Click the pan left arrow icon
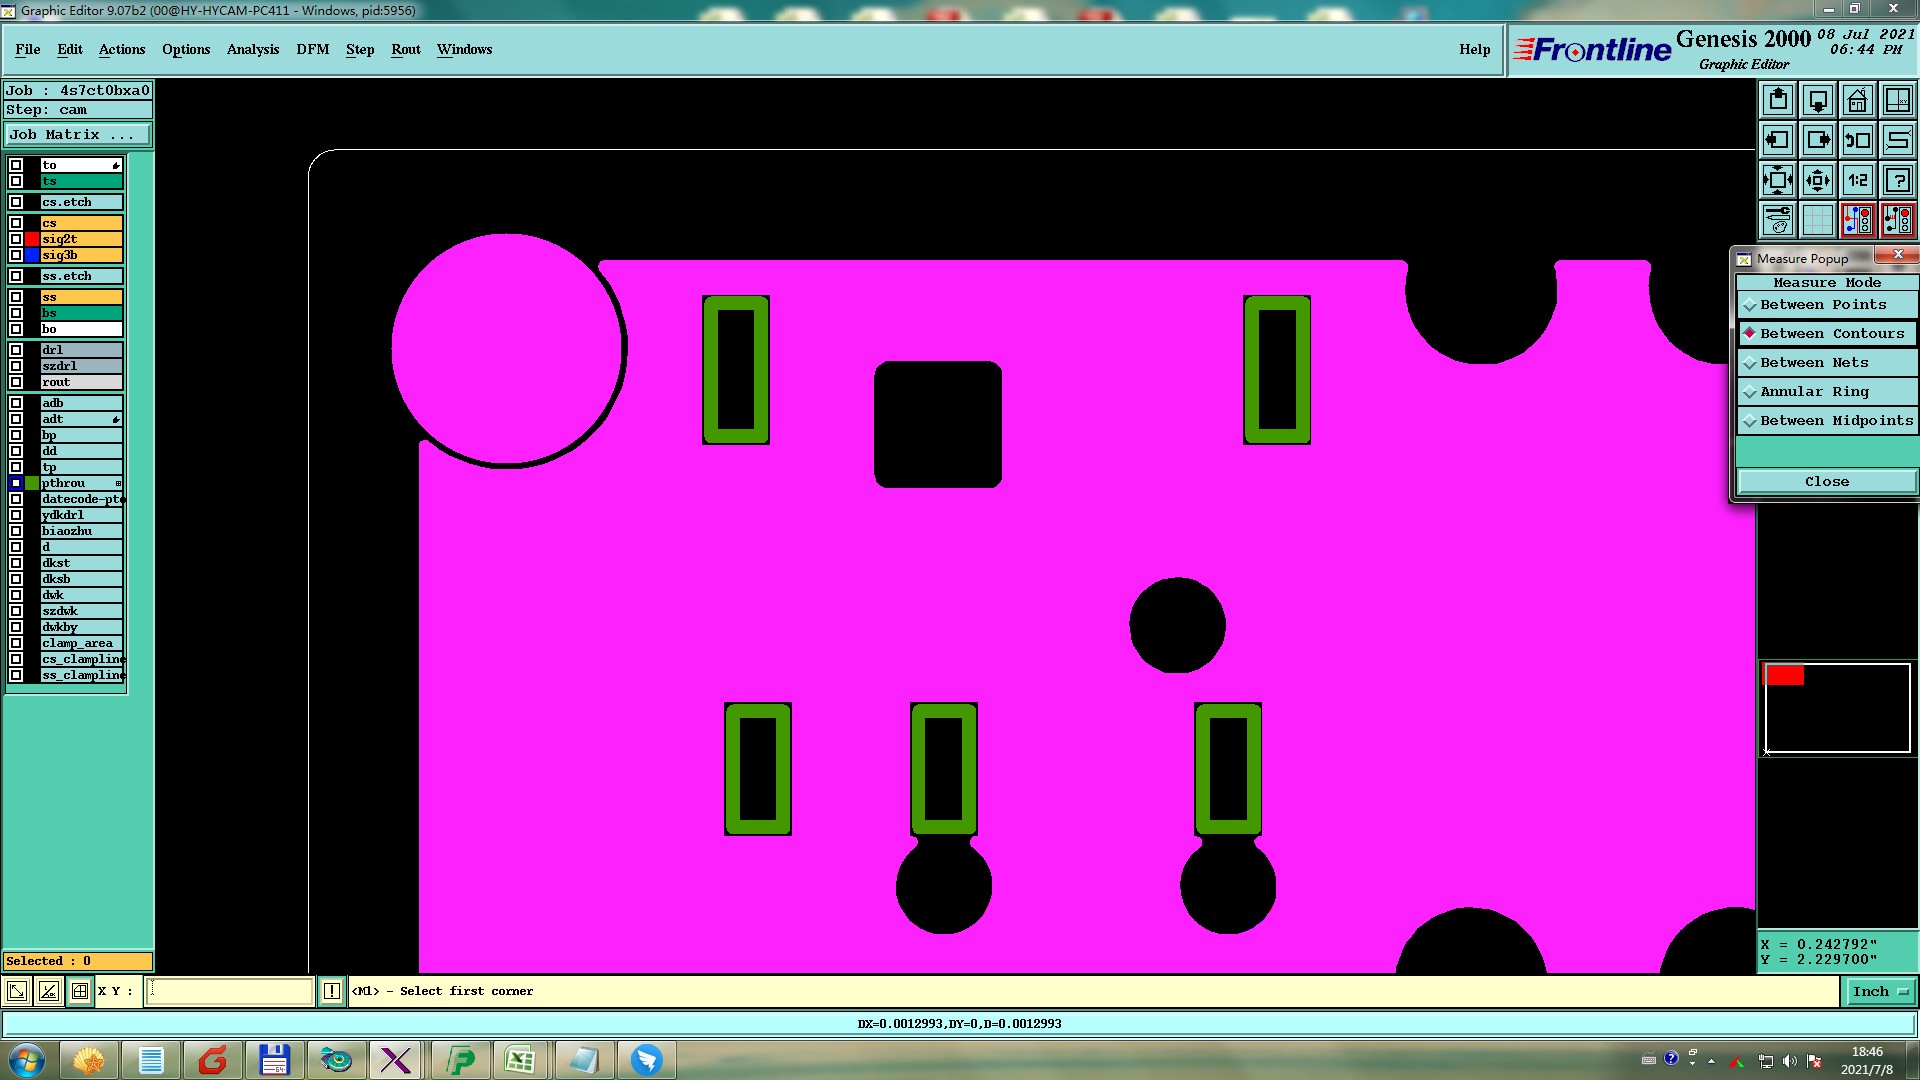Viewport: 1920px width, 1080px height. (x=1778, y=140)
